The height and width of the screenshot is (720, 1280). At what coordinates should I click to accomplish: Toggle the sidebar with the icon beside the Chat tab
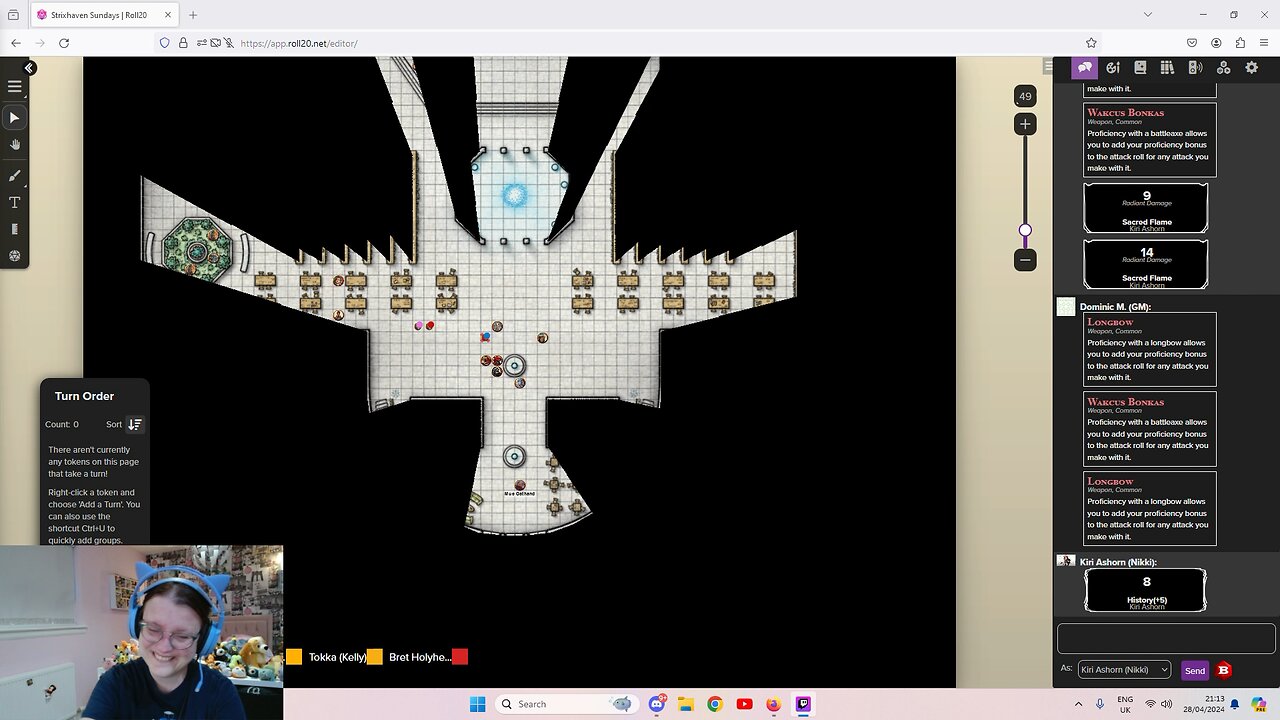pos(1048,67)
